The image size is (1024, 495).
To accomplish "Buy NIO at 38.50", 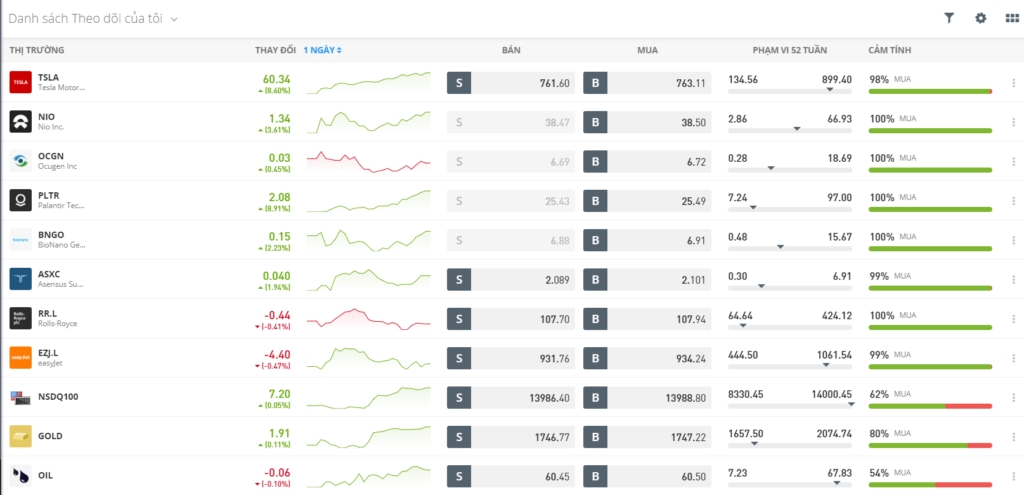I will coord(647,122).
